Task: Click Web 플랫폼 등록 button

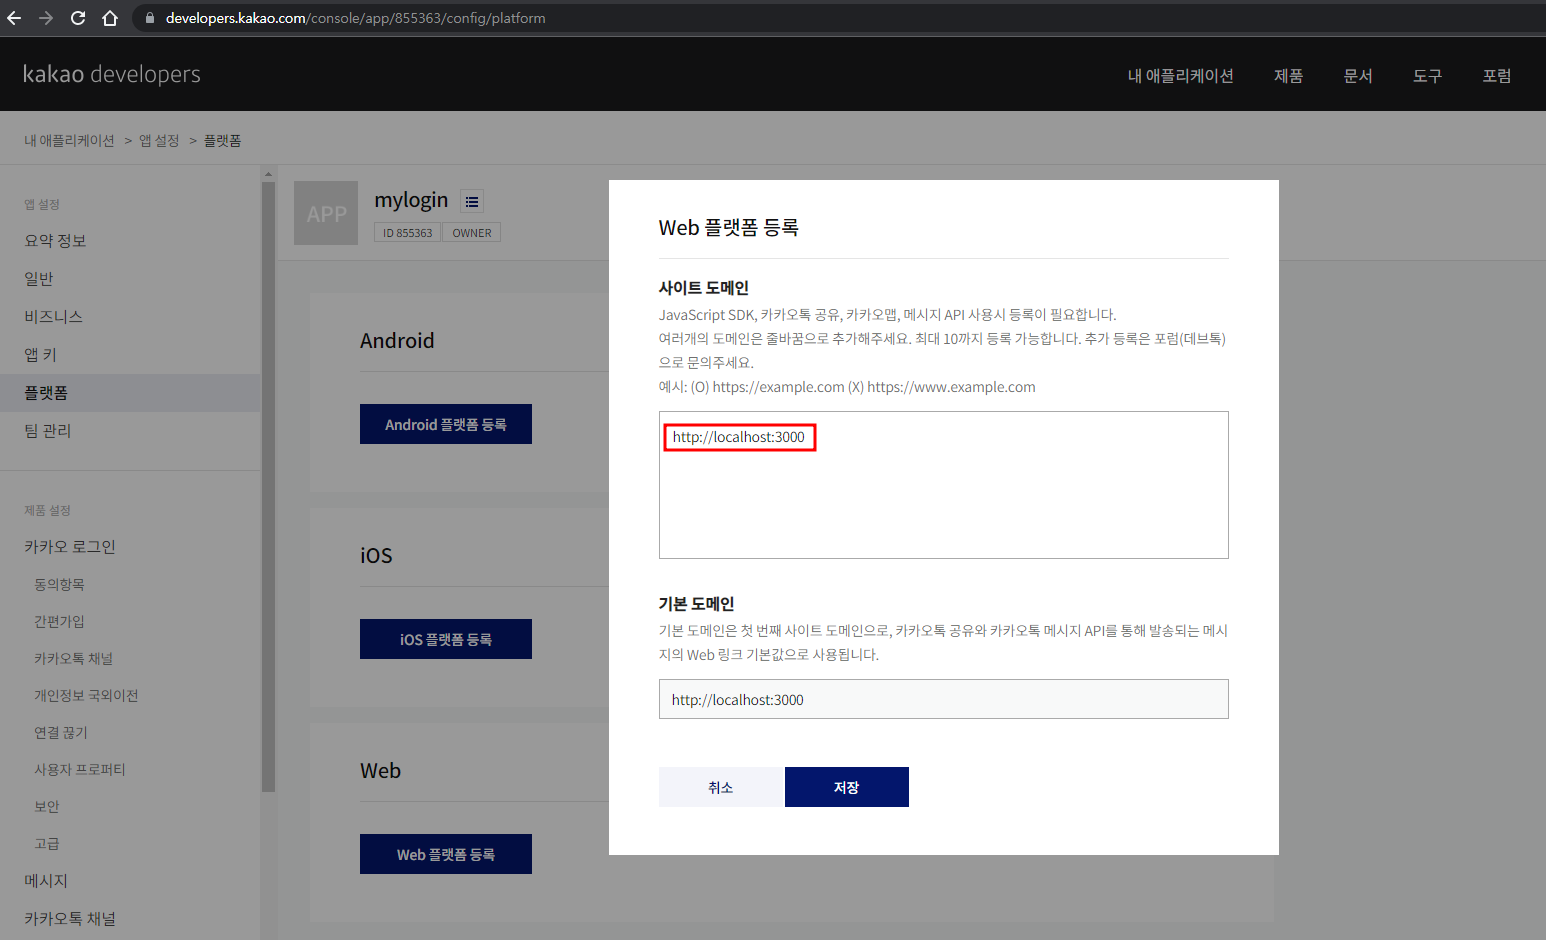Action: click(446, 854)
